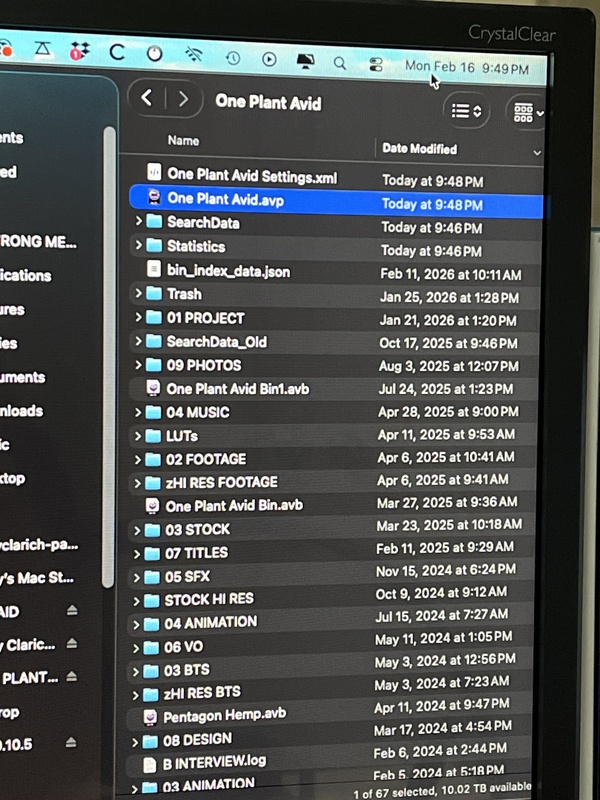Open Spotlight search in menu bar
Viewport: 600px width, 800px height.
click(x=340, y=62)
